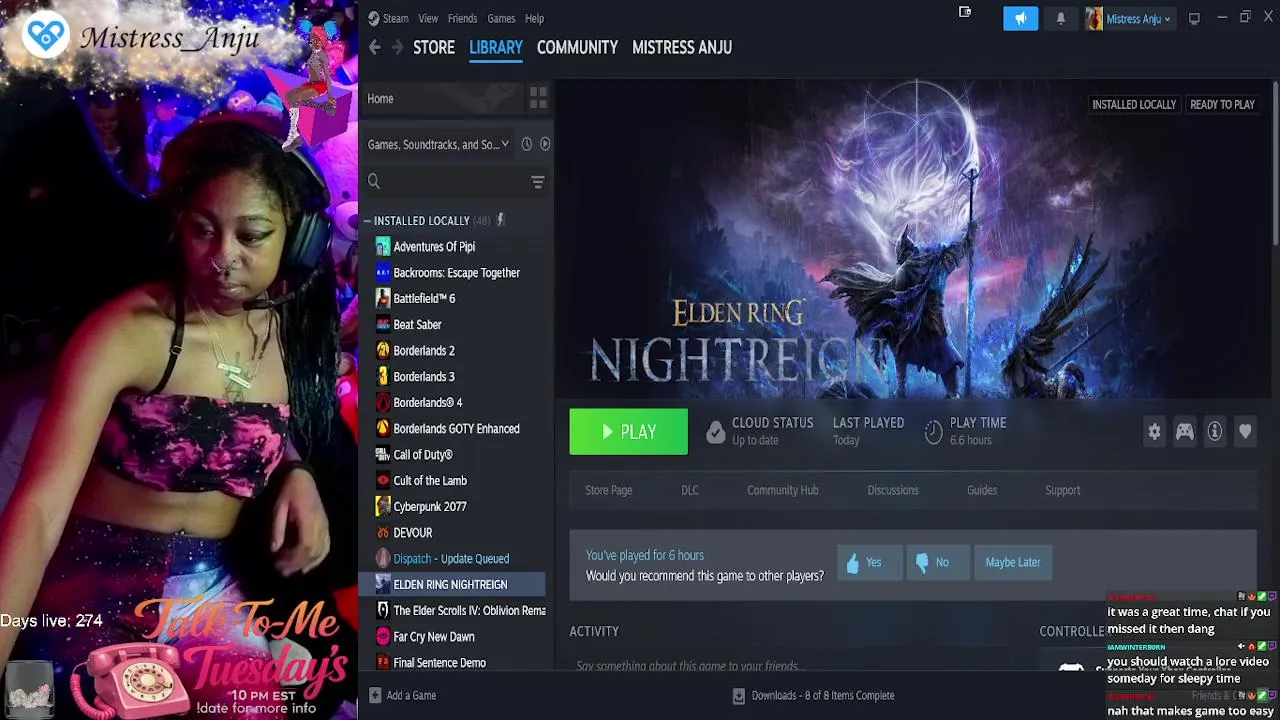The image size is (1280, 720).
Task: Open the Support link
Action: pyautogui.click(x=1063, y=490)
